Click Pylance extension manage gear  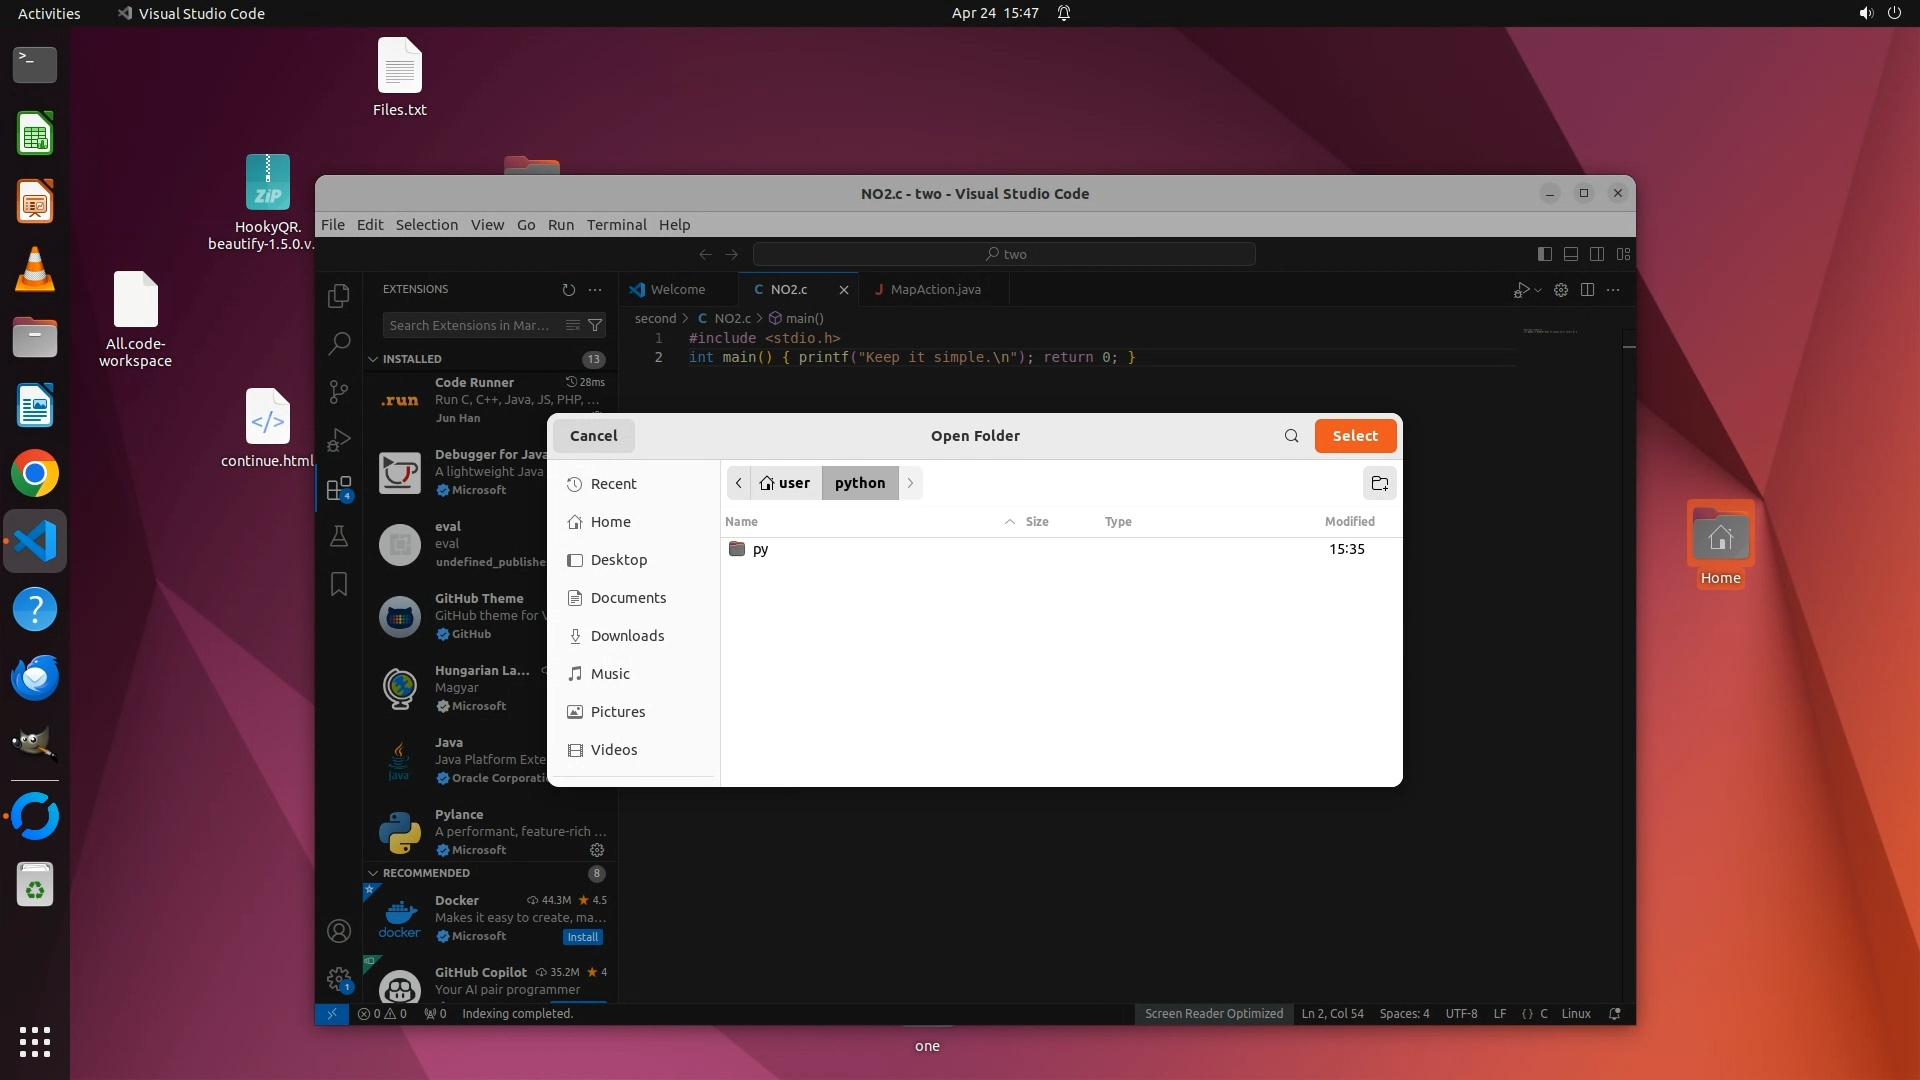click(x=597, y=850)
